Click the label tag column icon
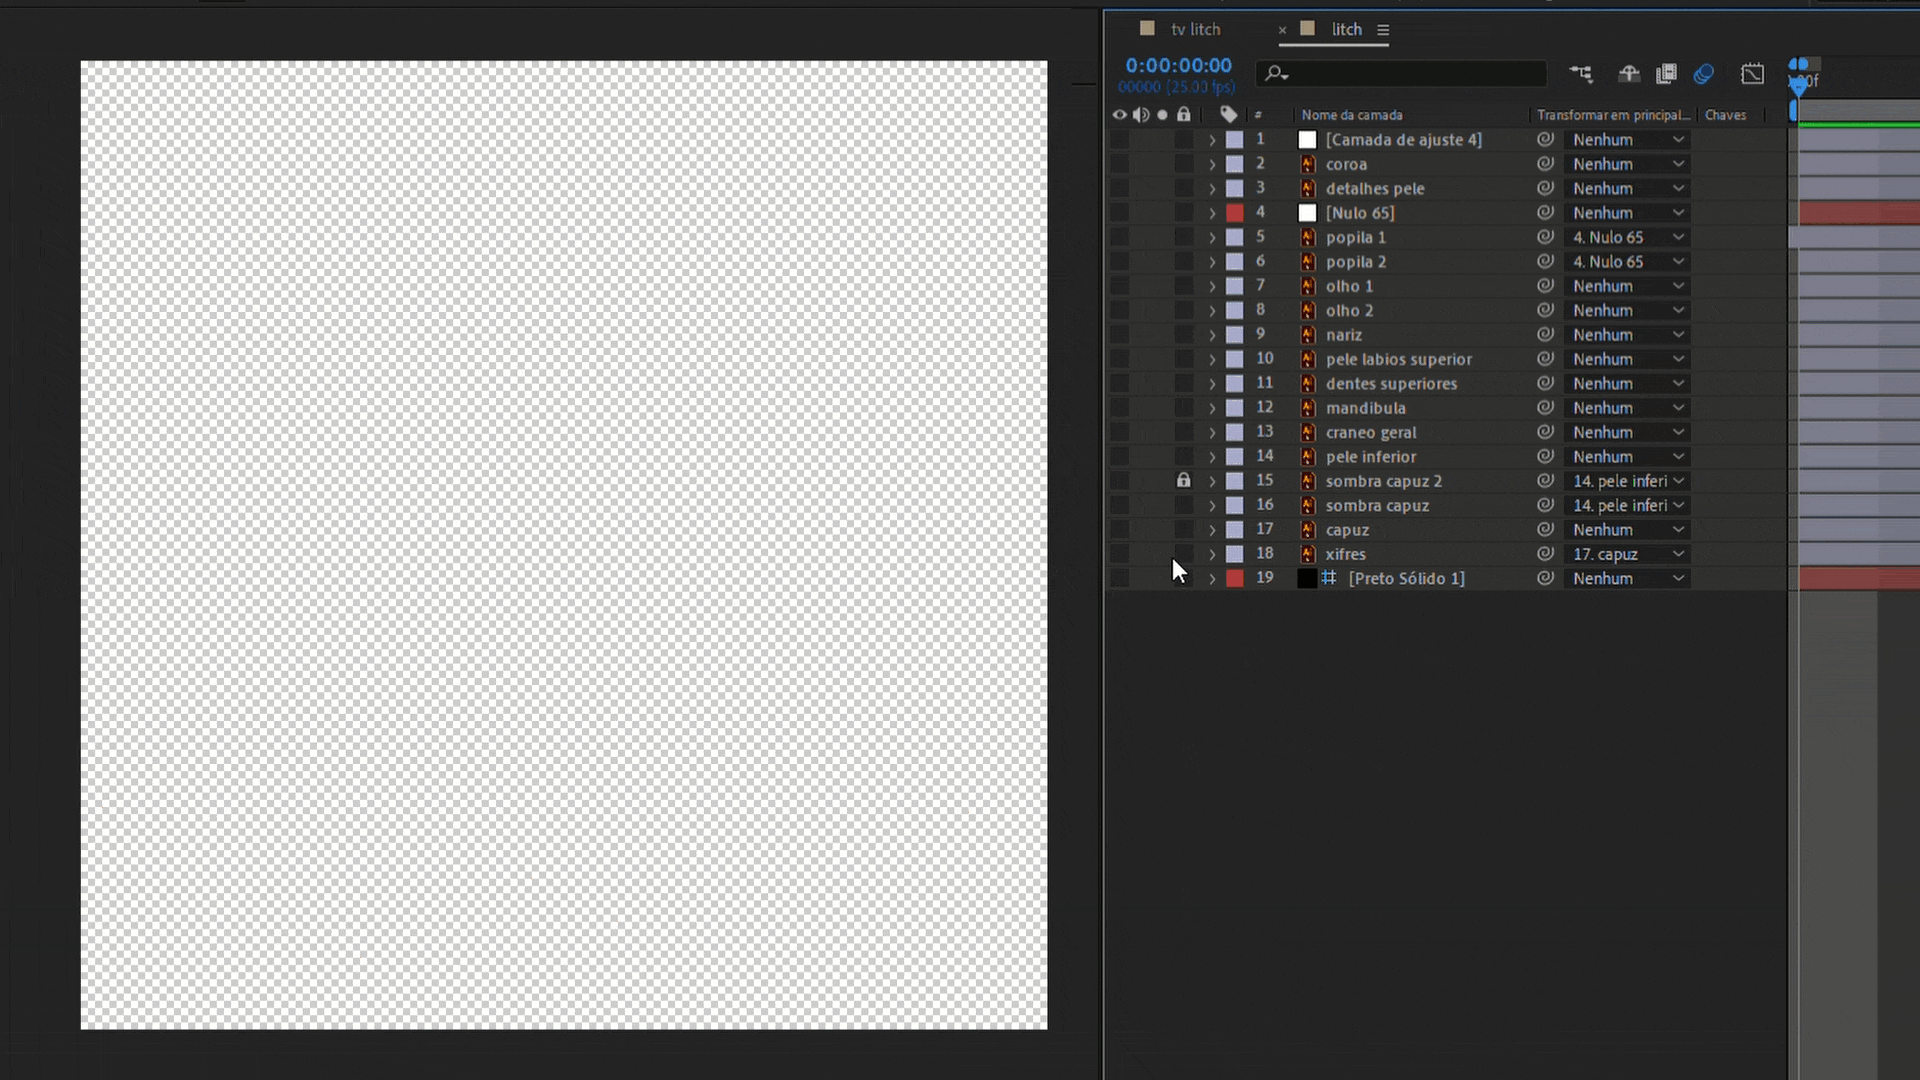The height and width of the screenshot is (1080, 1920). [x=1229, y=115]
